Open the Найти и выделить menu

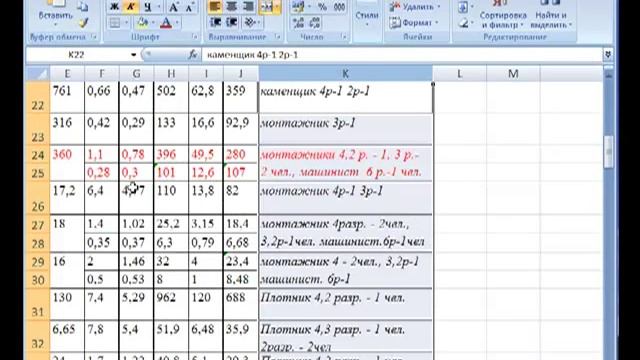coord(551,15)
